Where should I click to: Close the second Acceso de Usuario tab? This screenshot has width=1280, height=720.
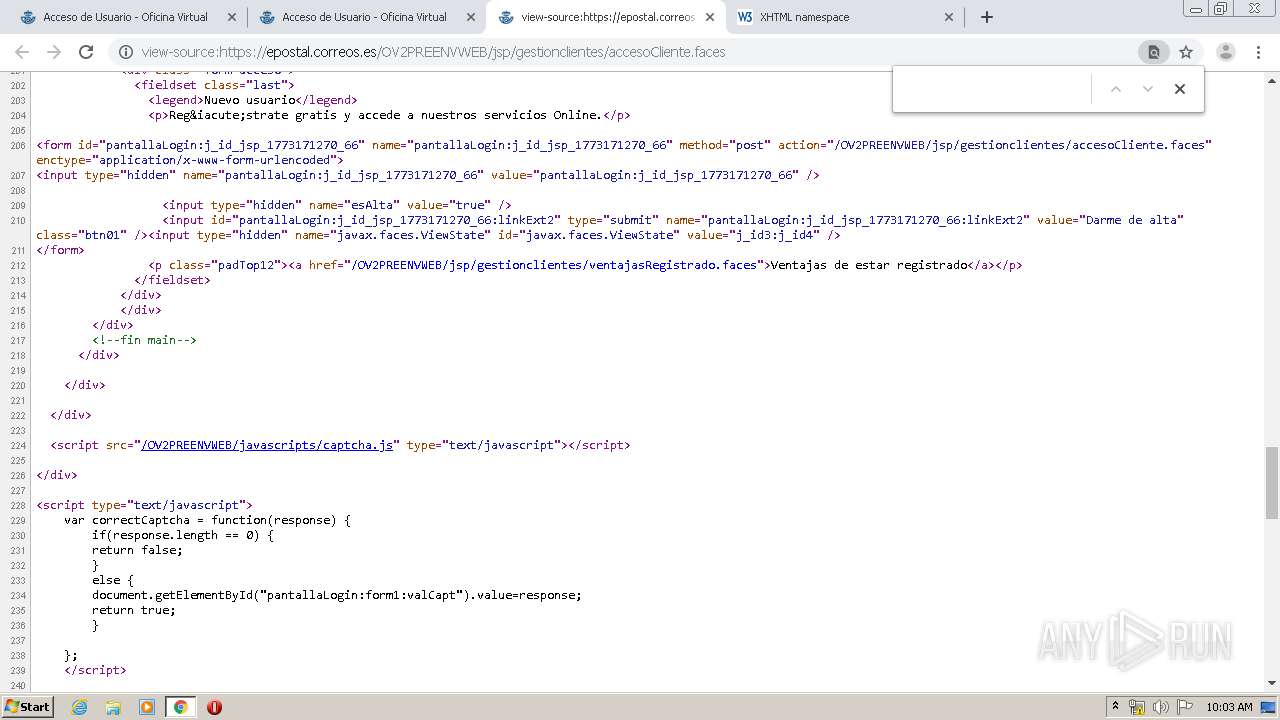(470, 17)
